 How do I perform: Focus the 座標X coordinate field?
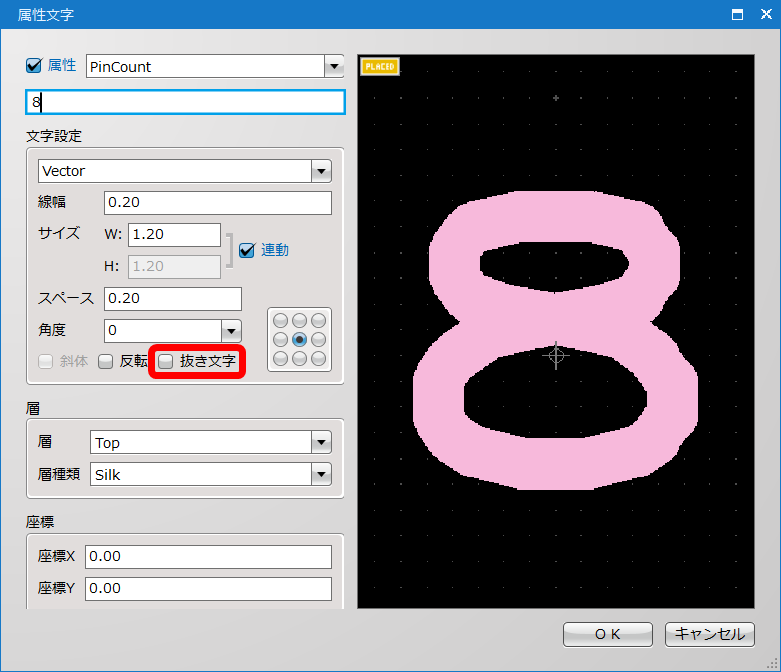coord(208,556)
